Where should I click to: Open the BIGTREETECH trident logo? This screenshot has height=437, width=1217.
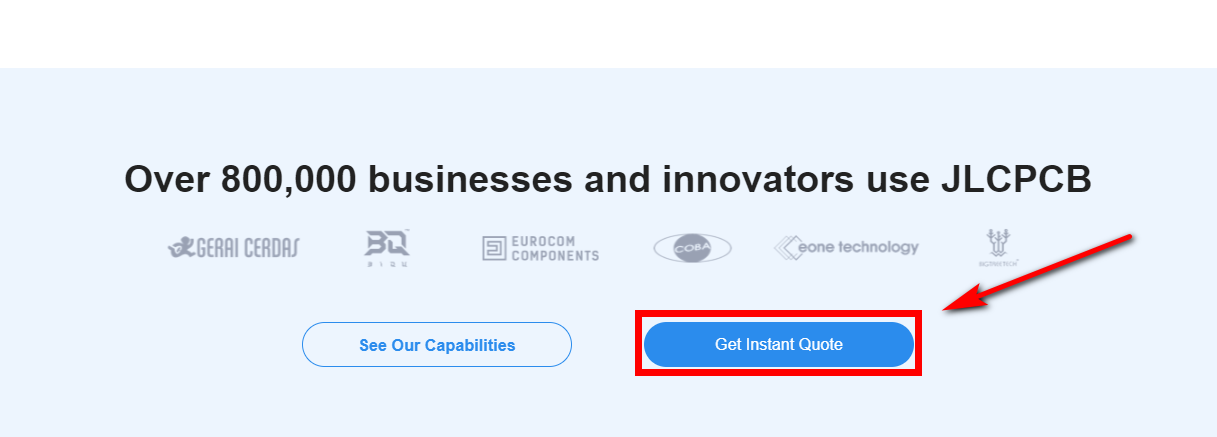[997, 248]
